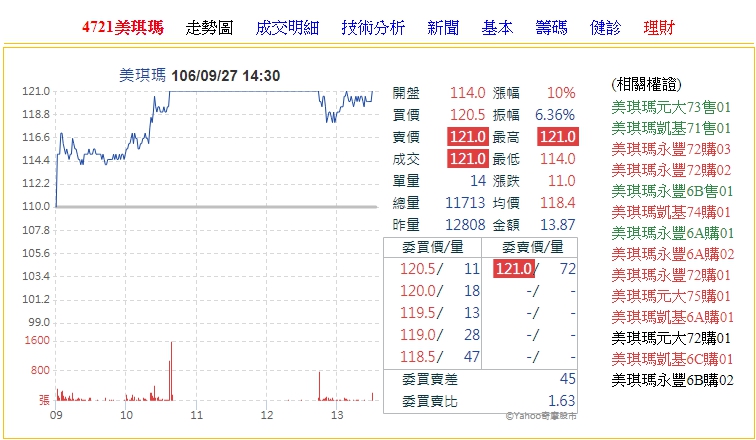Open the 成交明細 tab
Screen dimensions: 756x440
point(287,27)
